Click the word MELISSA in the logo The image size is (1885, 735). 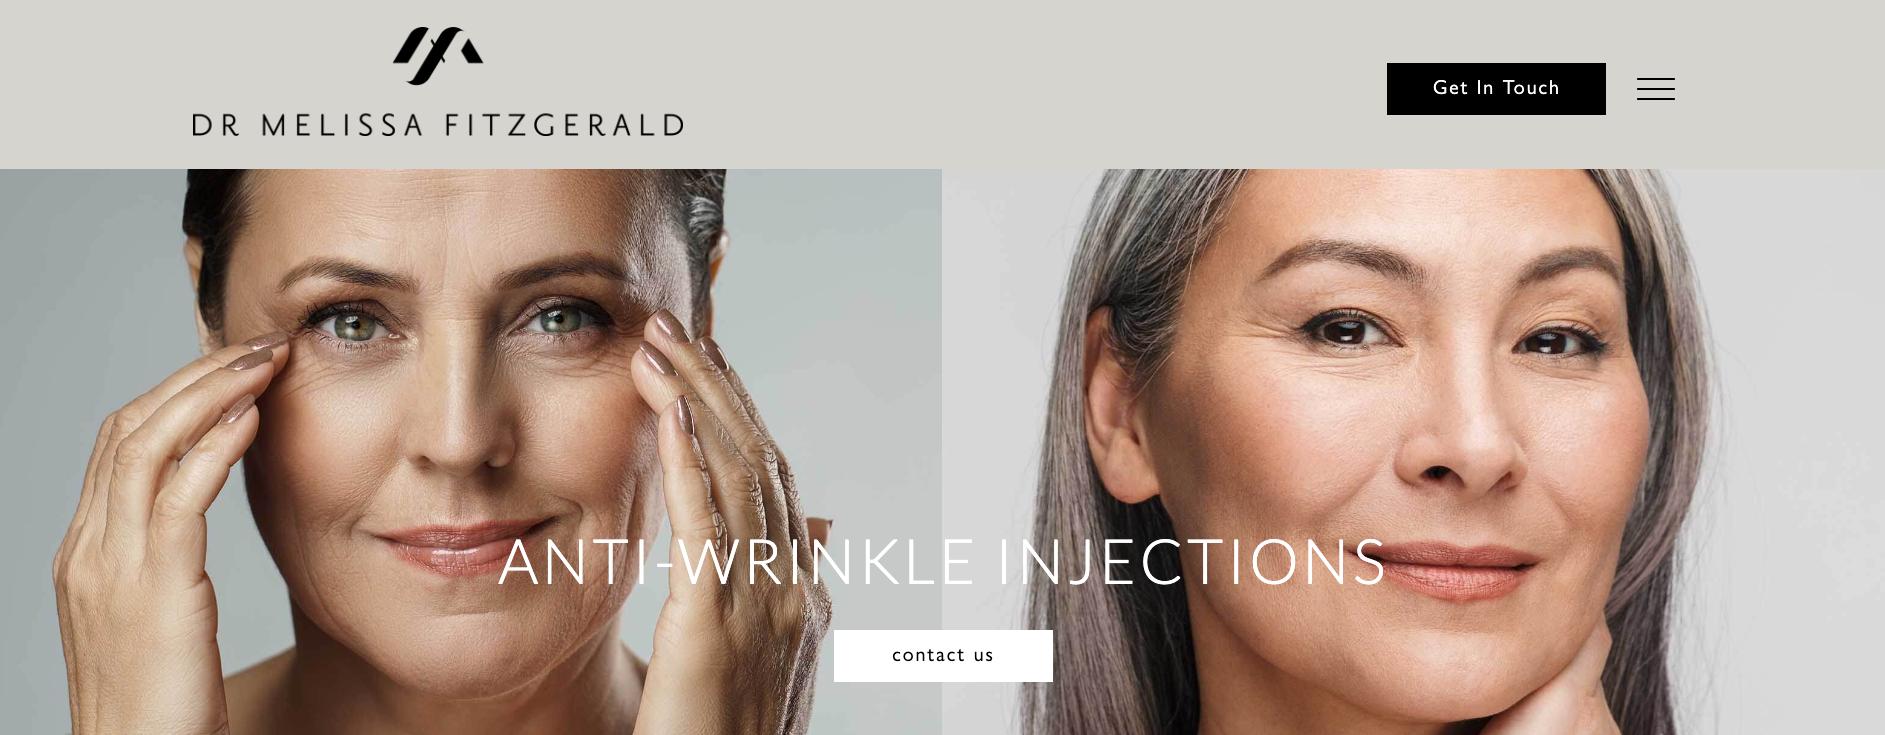[x=343, y=125]
